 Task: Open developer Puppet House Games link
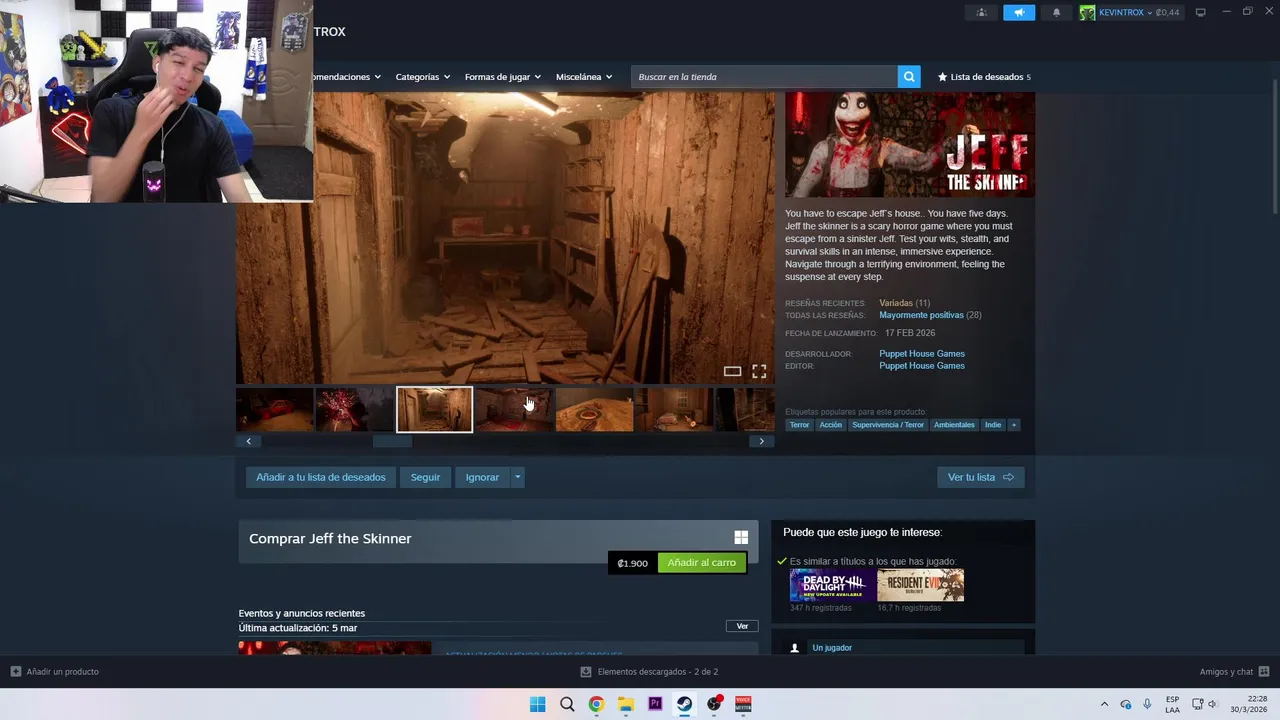[x=922, y=354]
